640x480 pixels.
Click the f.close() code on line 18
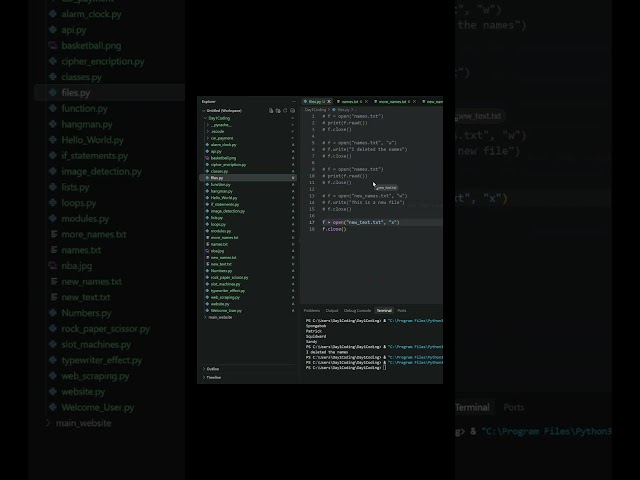334,229
